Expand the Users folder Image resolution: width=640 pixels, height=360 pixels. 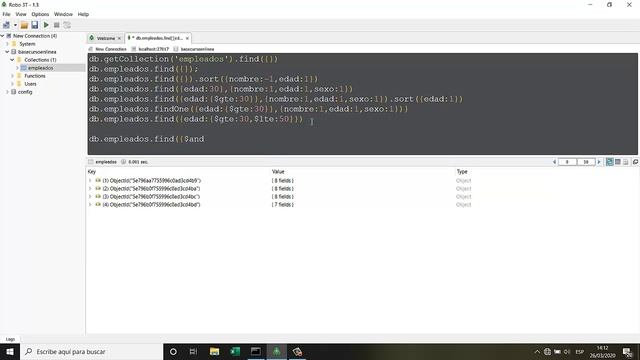[12, 84]
